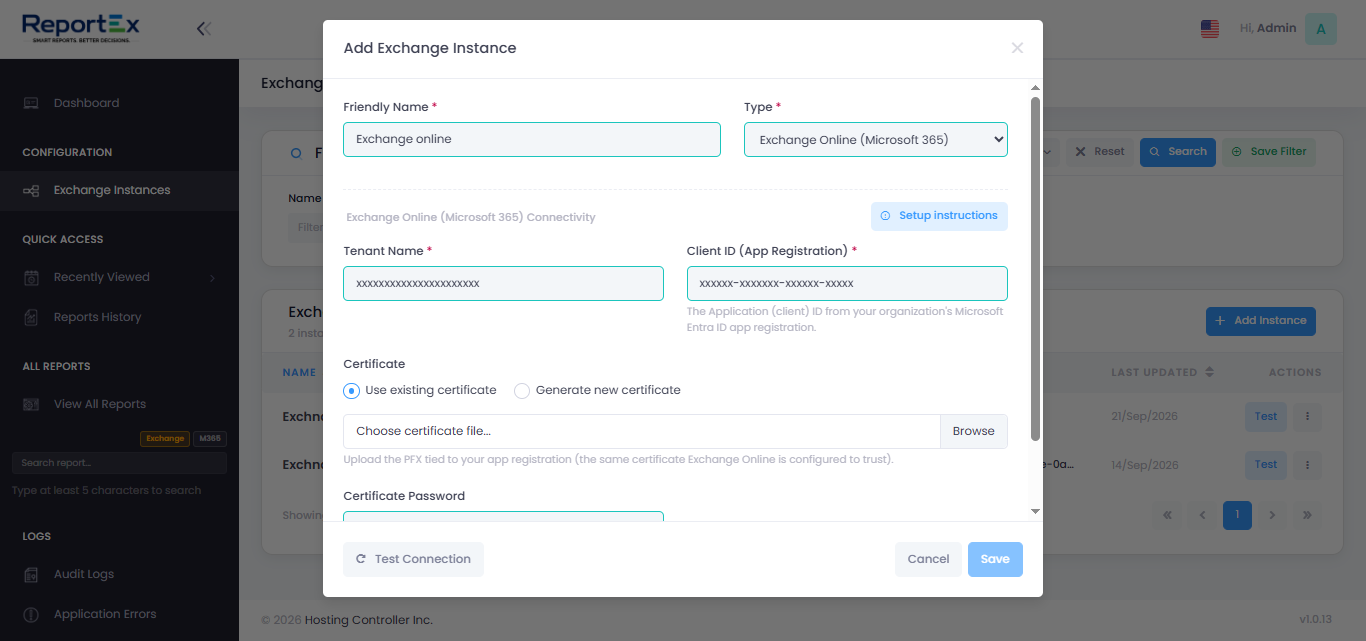Close the Add Exchange Instance dialog
The width and height of the screenshot is (1366, 641).
pos(1017,48)
